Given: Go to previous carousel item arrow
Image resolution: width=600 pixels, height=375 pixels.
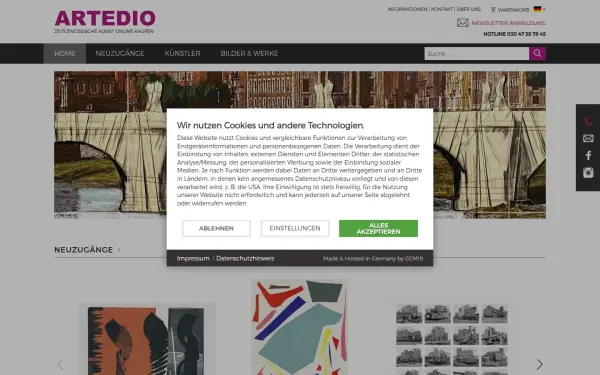Looking at the screenshot, I should point(60,364).
